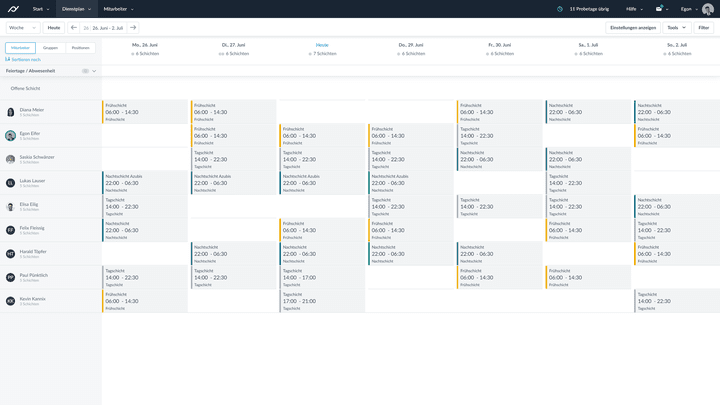The image size is (720, 405).
Task: Click 'Einstellungen anzeigen' button
Action: pos(633,28)
